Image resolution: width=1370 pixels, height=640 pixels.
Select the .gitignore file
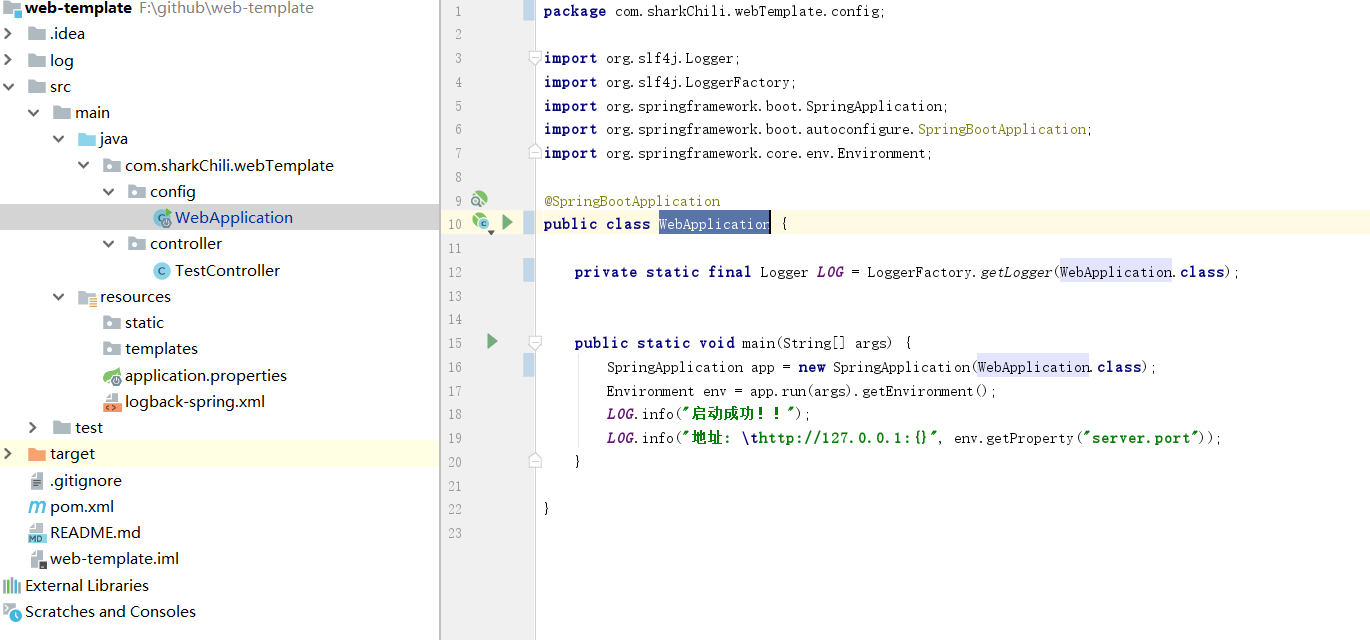coord(85,481)
